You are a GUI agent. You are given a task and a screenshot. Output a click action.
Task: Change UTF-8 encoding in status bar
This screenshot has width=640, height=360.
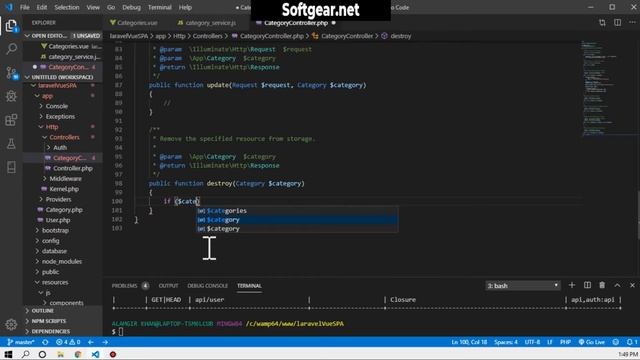pos(532,342)
